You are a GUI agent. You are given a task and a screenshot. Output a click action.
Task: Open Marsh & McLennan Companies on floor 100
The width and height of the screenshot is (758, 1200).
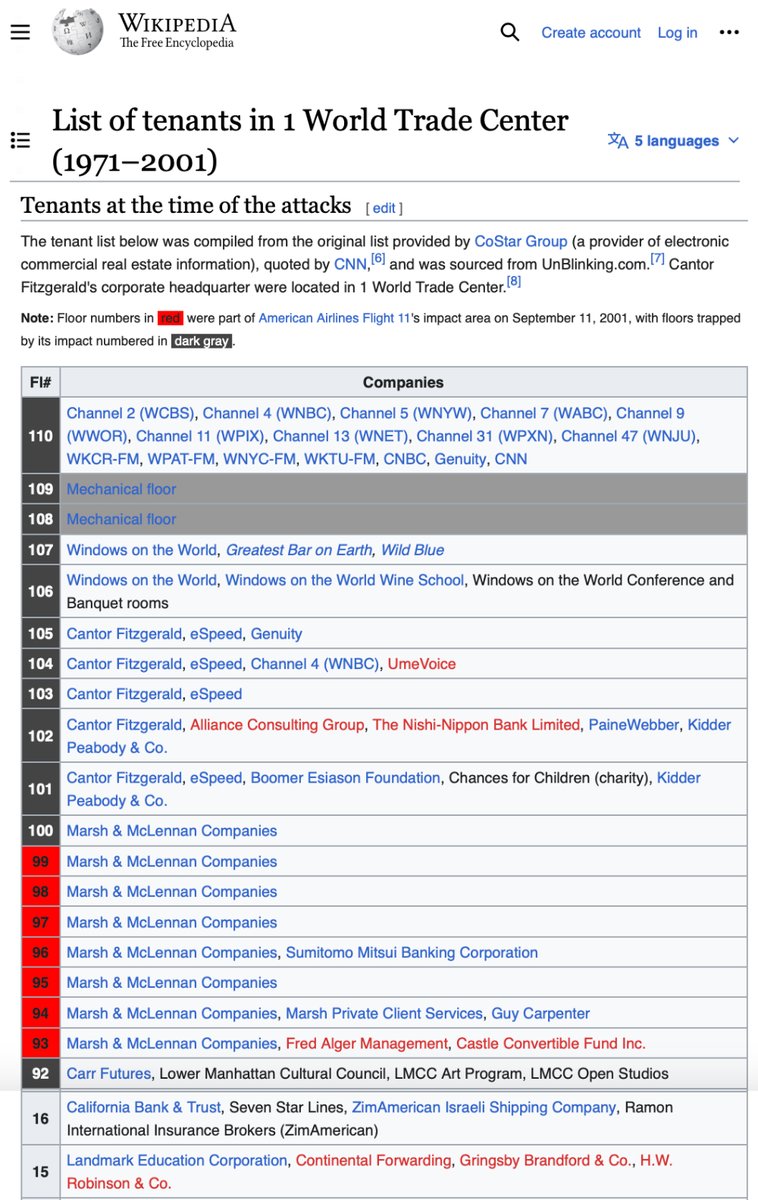tap(172, 831)
